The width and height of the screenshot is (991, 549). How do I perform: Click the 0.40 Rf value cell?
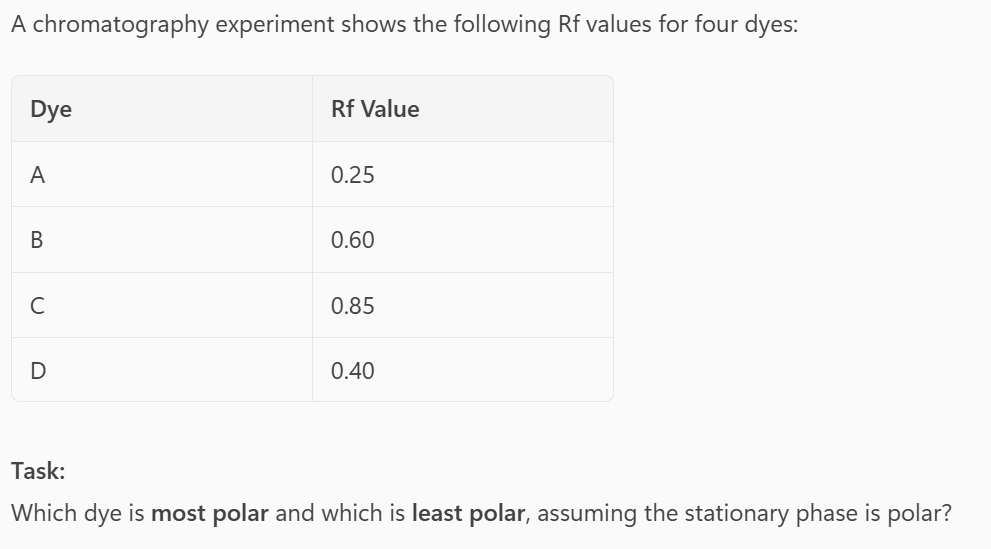353,371
